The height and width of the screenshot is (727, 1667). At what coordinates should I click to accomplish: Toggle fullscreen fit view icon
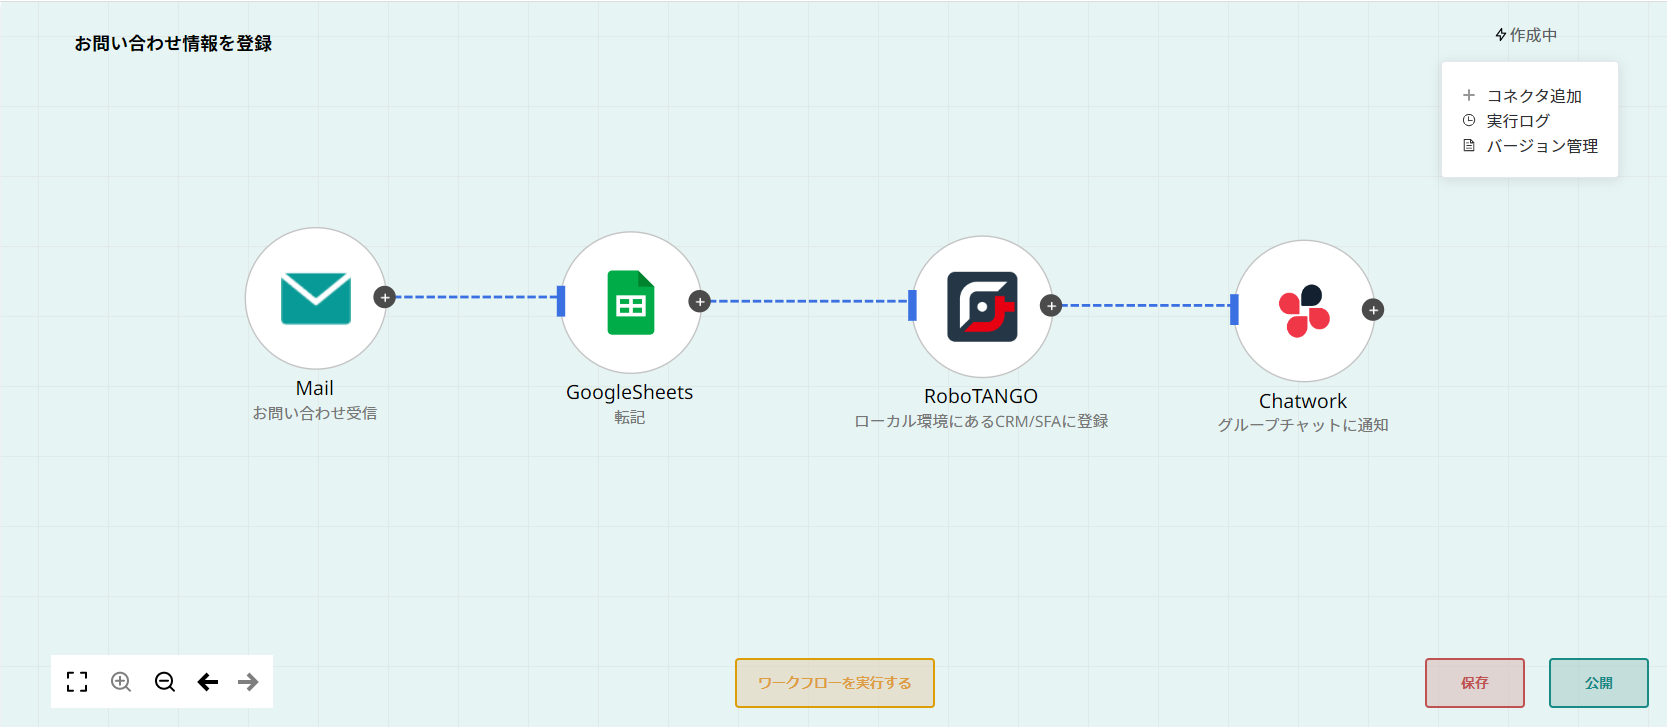click(x=77, y=682)
